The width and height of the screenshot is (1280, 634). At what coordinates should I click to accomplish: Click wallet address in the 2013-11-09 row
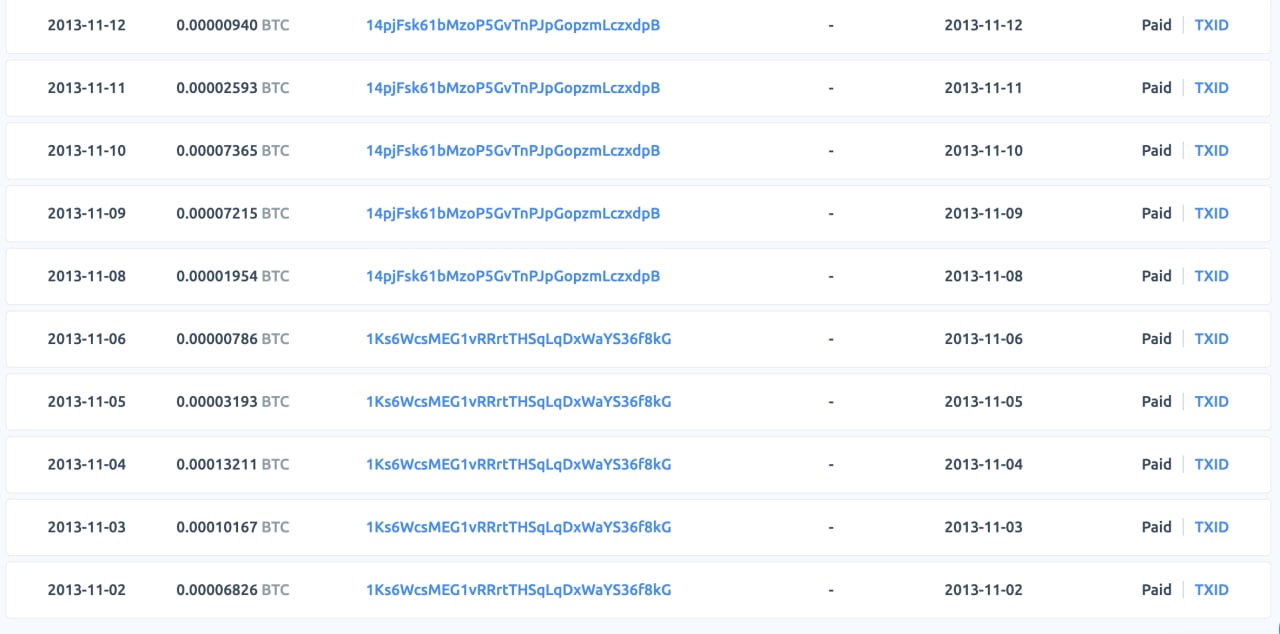(x=513, y=213)
